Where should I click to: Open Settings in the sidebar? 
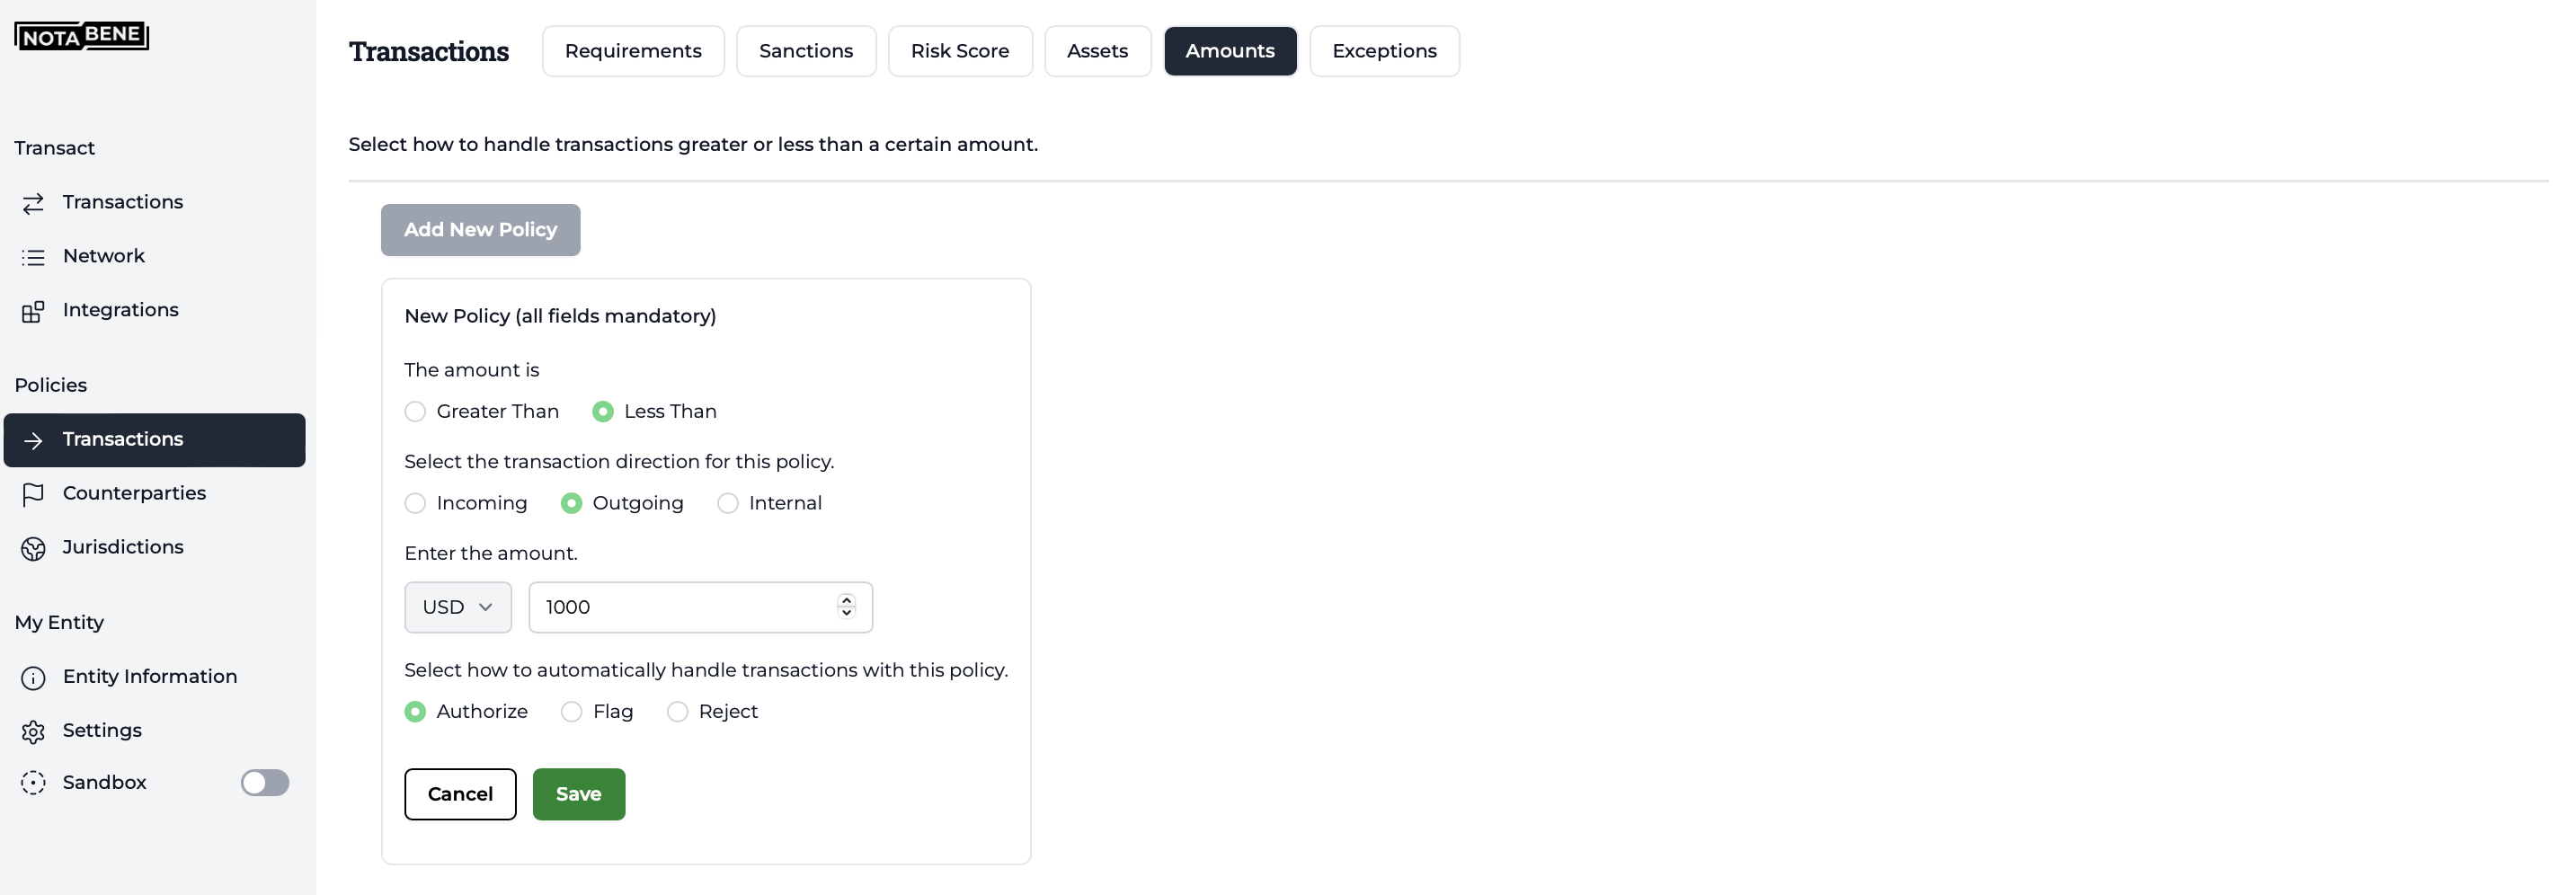click(154, 732)
